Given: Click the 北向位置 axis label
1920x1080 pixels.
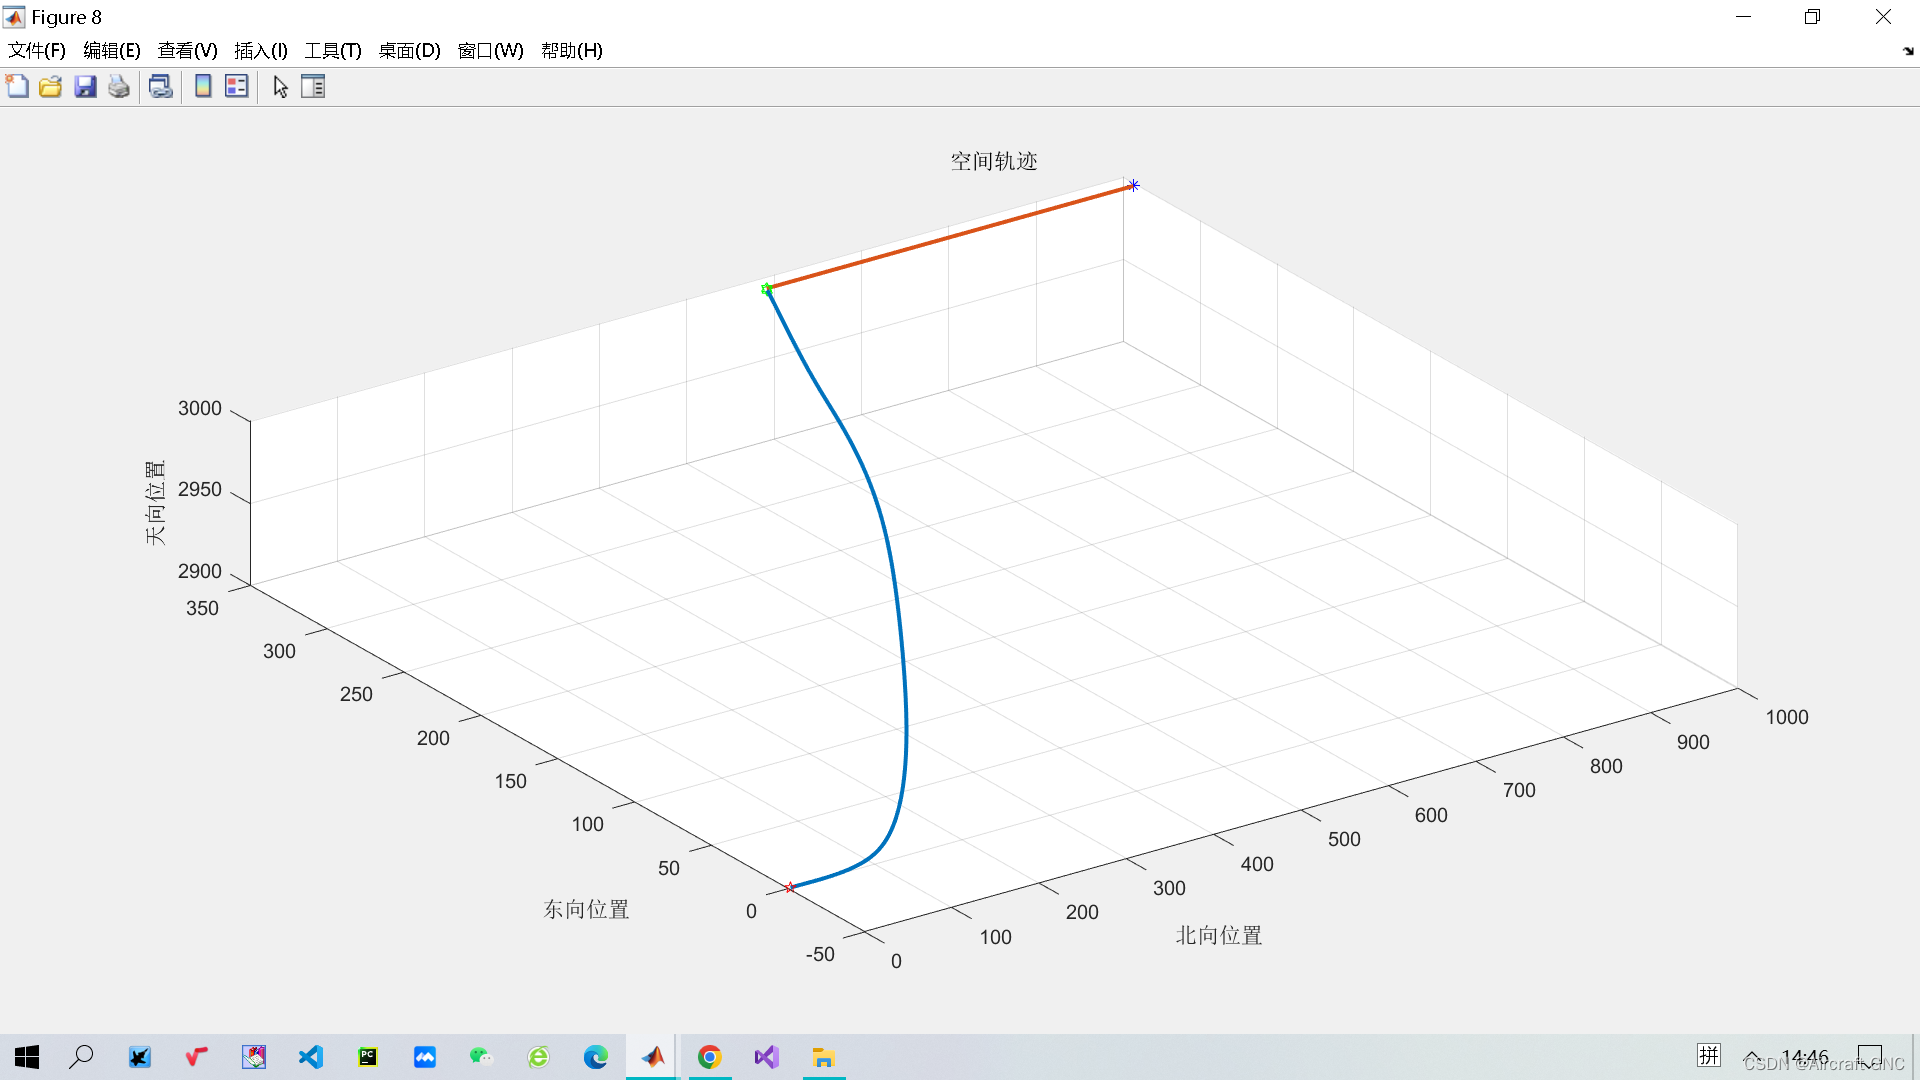Looking at the screenshot, I should point(1218,936).
